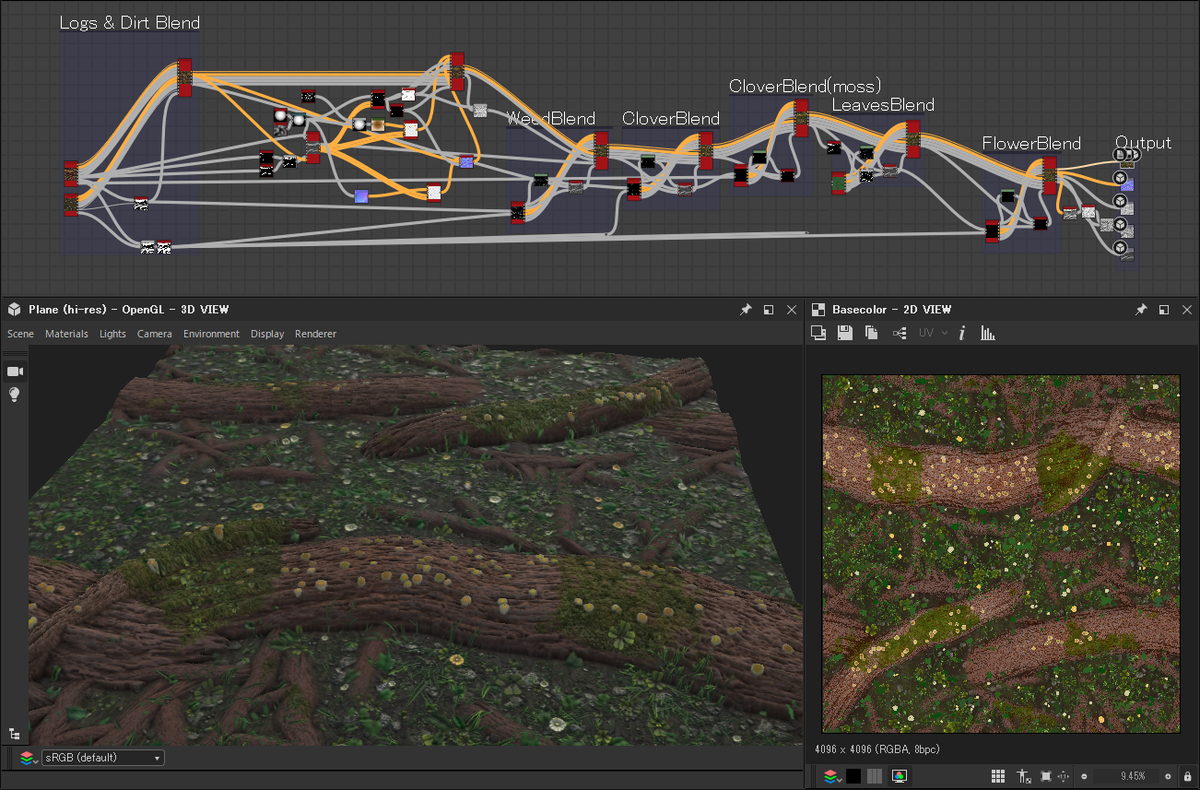
Task: Toggle the tiling grid icon in 2D view
Action: [998, 776]
